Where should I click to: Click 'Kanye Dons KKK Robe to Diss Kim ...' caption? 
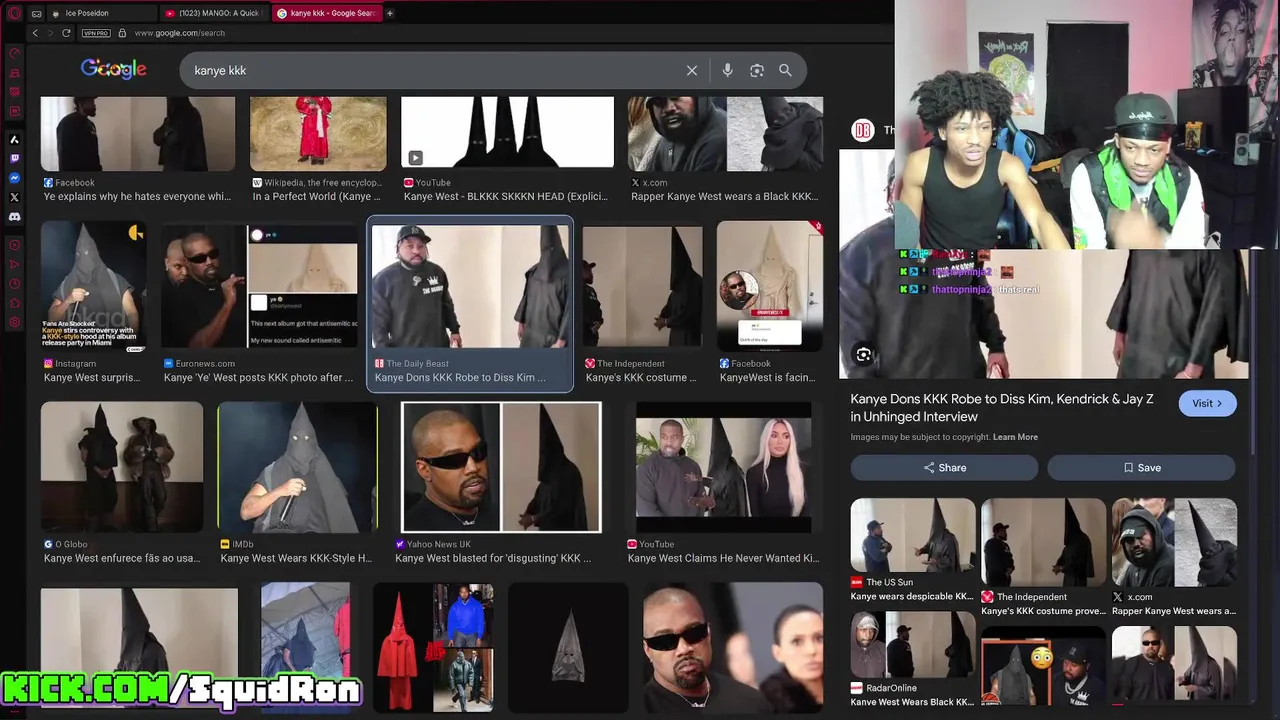[460, 378]
